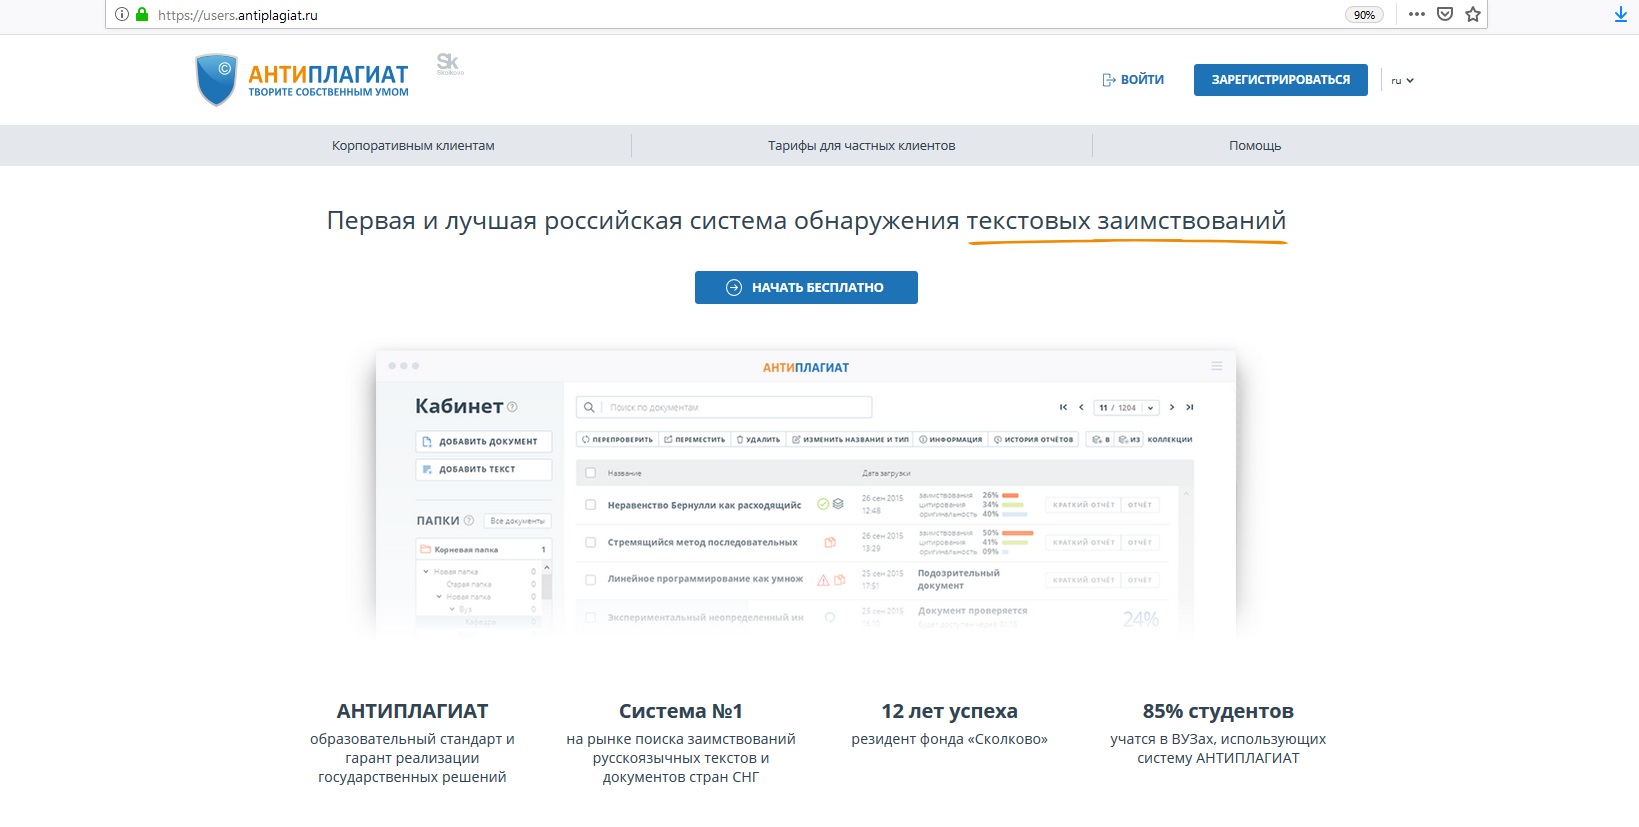
Task: Click the site information icon in address bar
Action: point(122,14)
